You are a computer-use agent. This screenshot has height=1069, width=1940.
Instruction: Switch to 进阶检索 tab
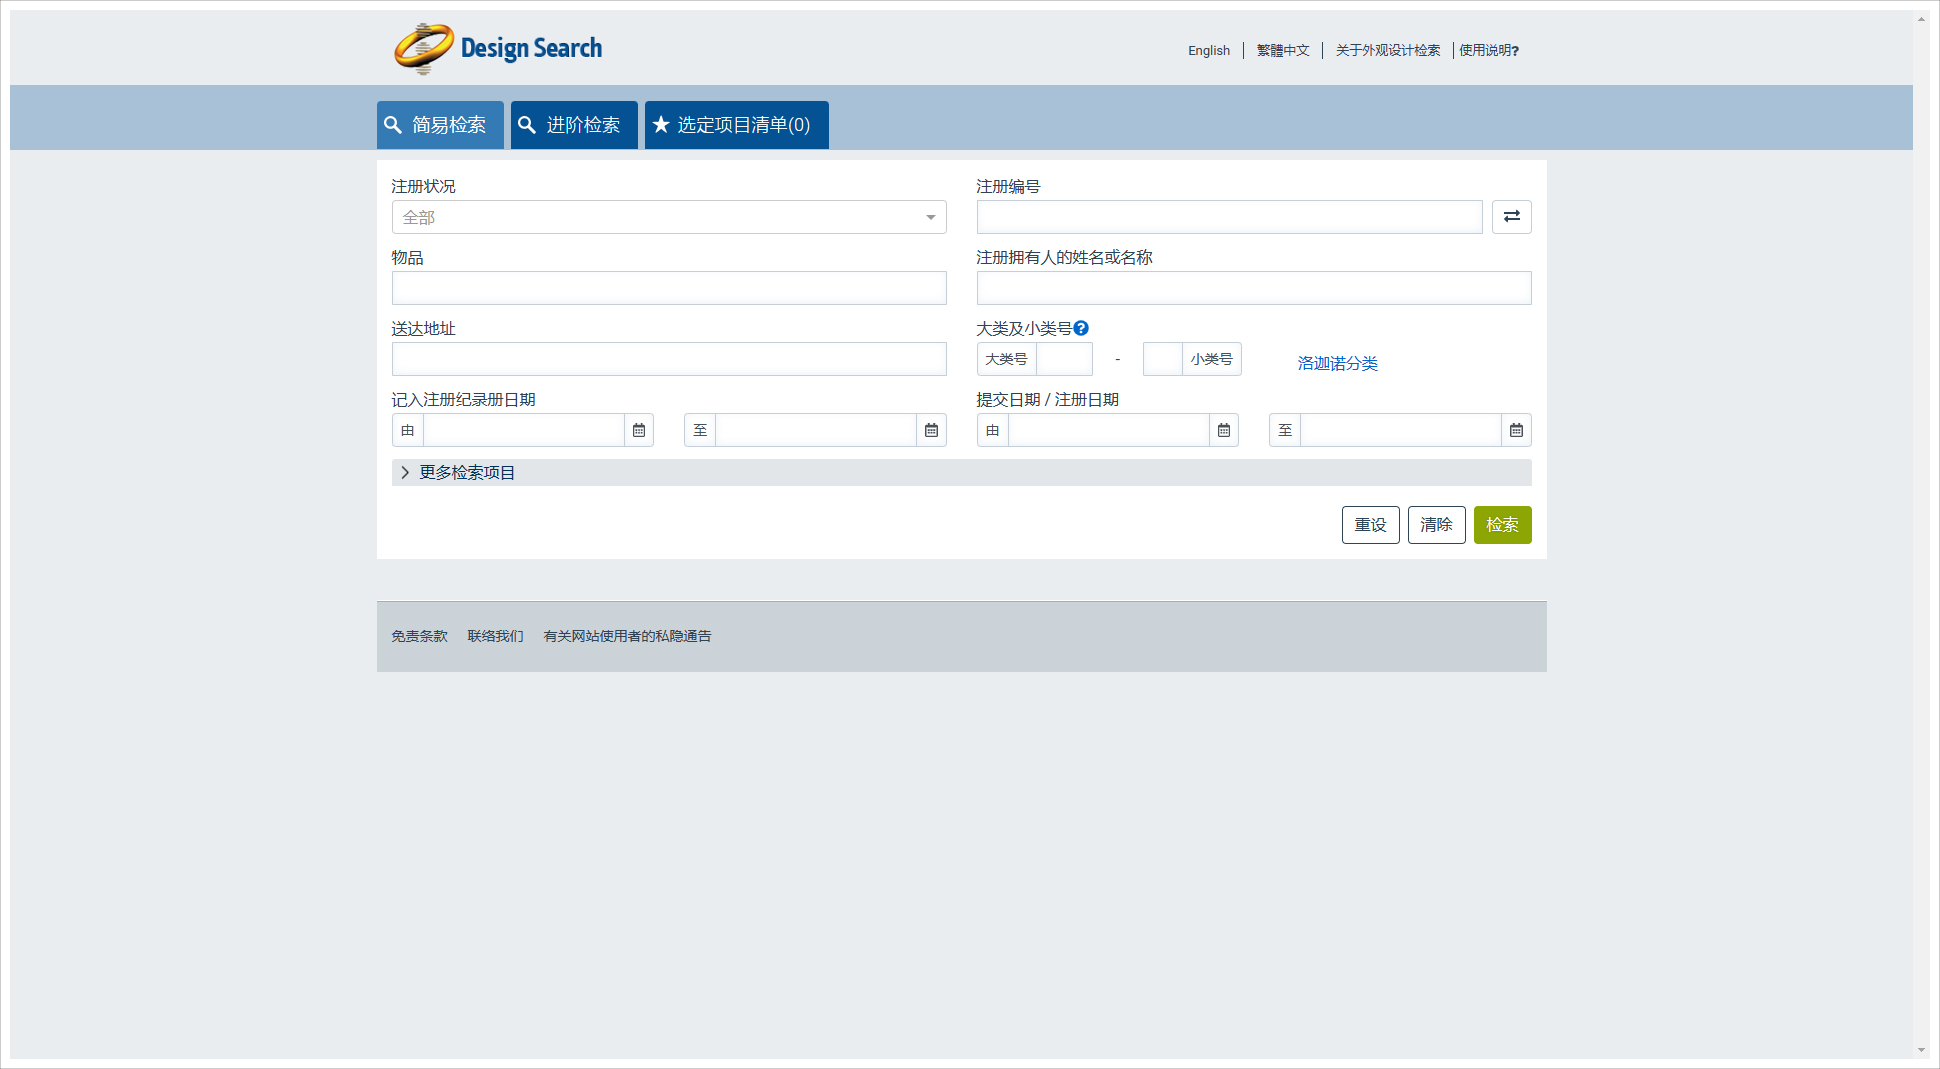(574, 125)
